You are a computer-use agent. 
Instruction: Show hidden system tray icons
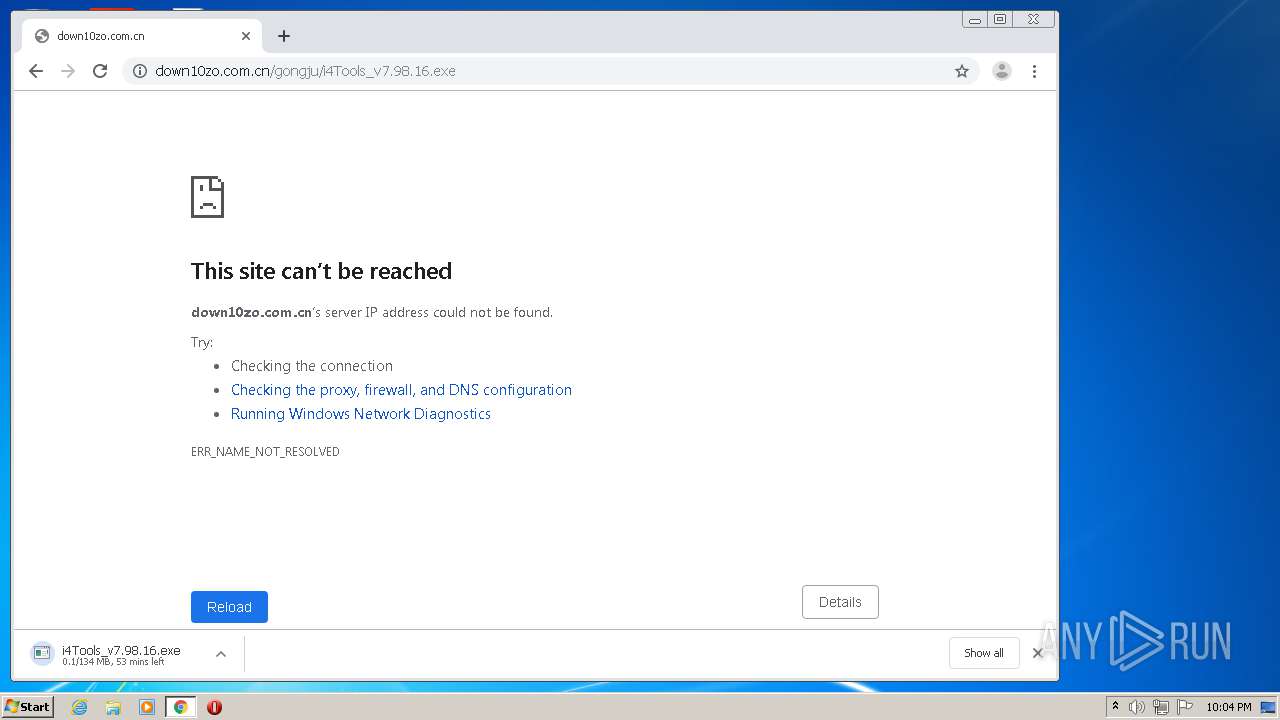pos(1115,707)
